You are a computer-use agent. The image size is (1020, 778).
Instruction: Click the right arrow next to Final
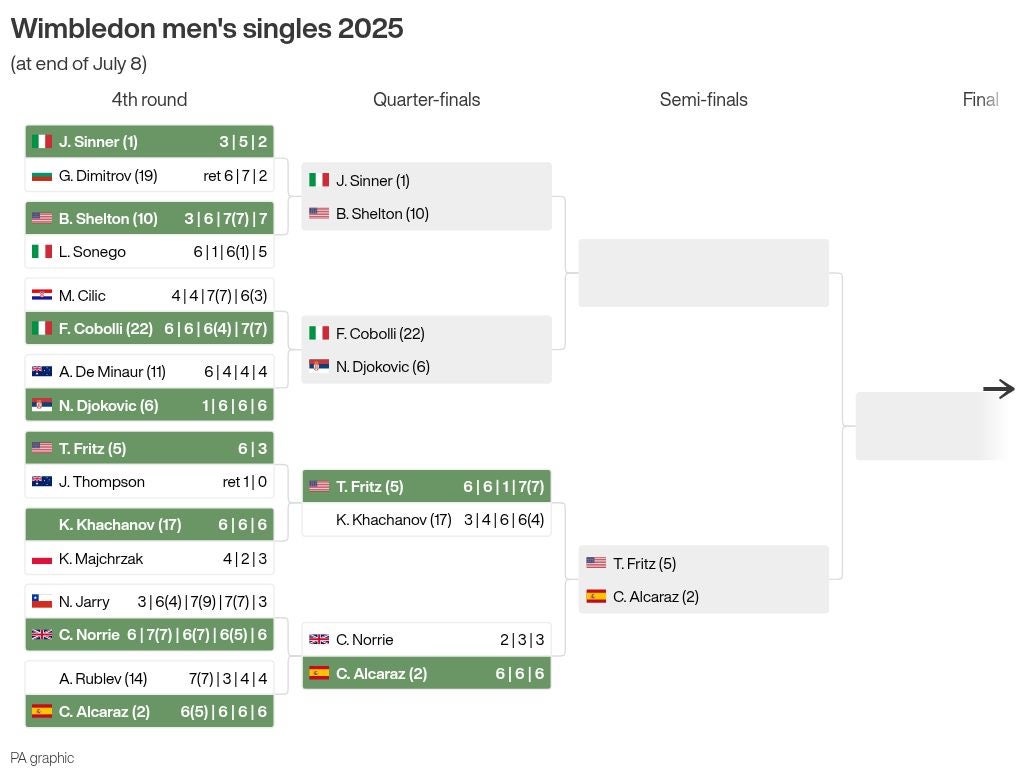pyautogui.click(x=999, y=389)
